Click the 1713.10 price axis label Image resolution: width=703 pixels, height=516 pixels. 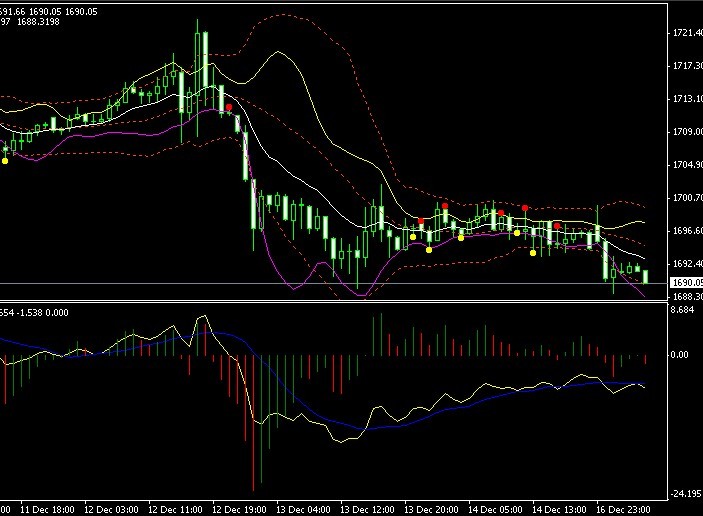click(688, 99)
